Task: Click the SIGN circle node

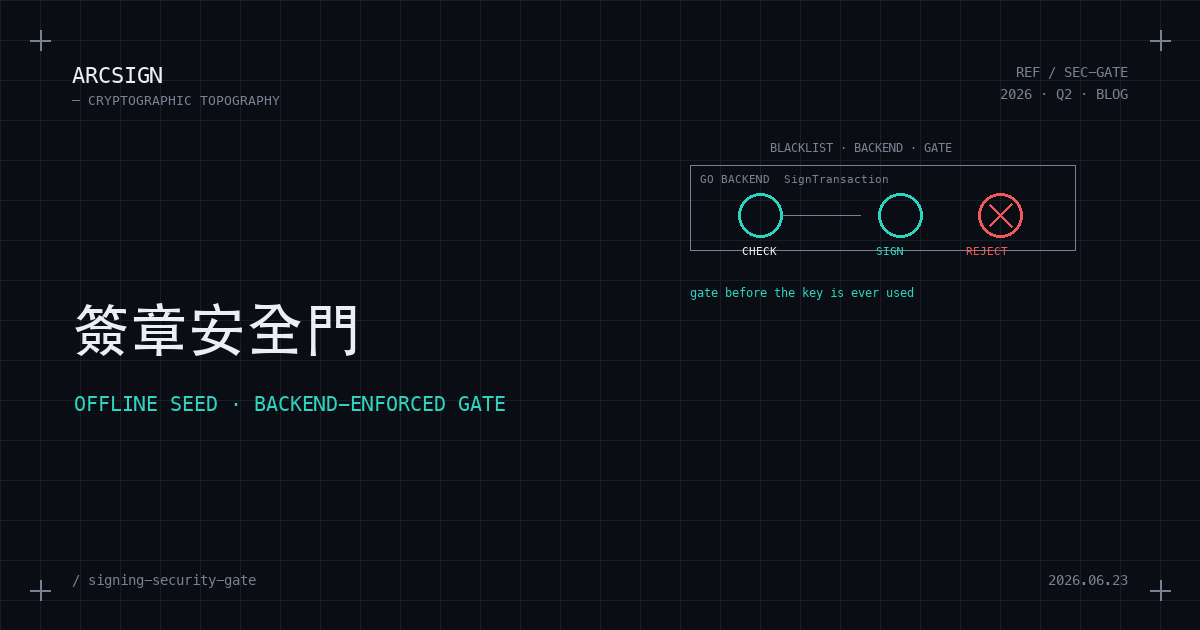Action: (900, 215)
